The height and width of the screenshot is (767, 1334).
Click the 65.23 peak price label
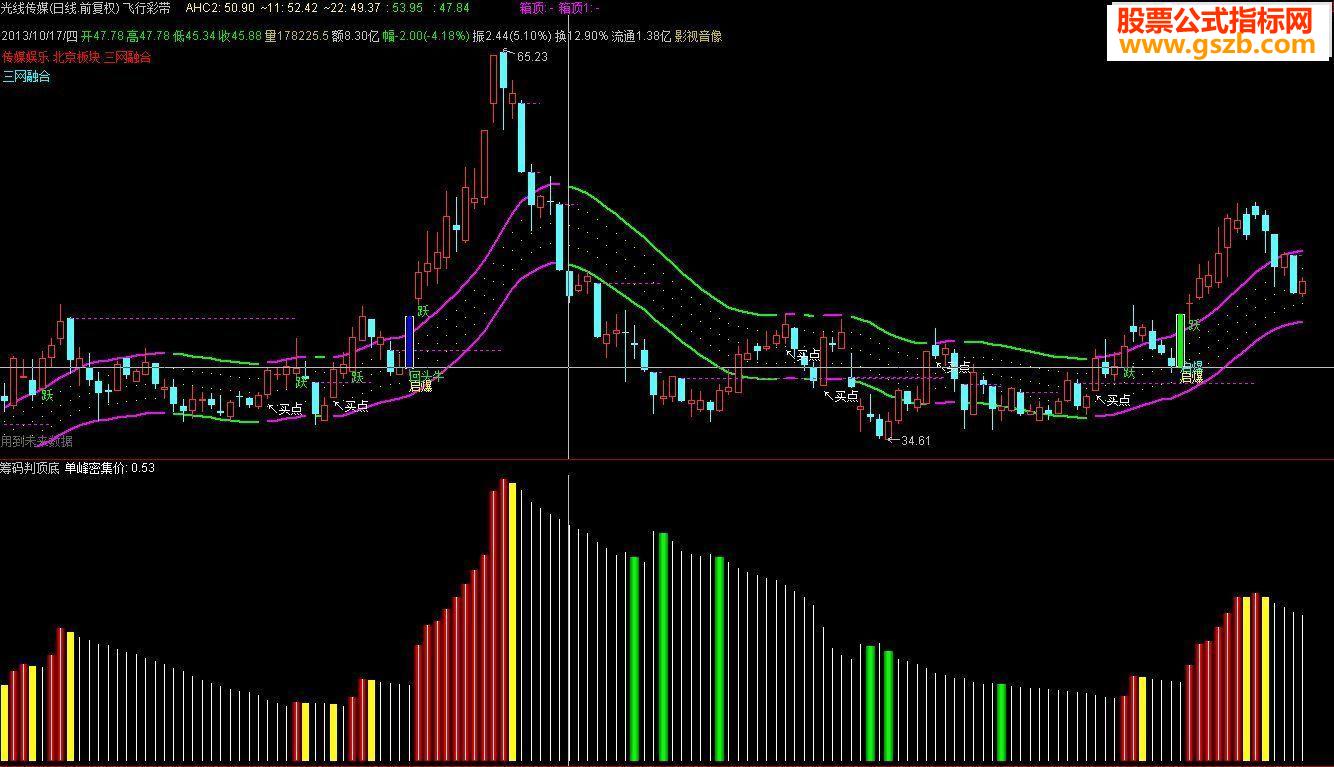click(533, 57)
